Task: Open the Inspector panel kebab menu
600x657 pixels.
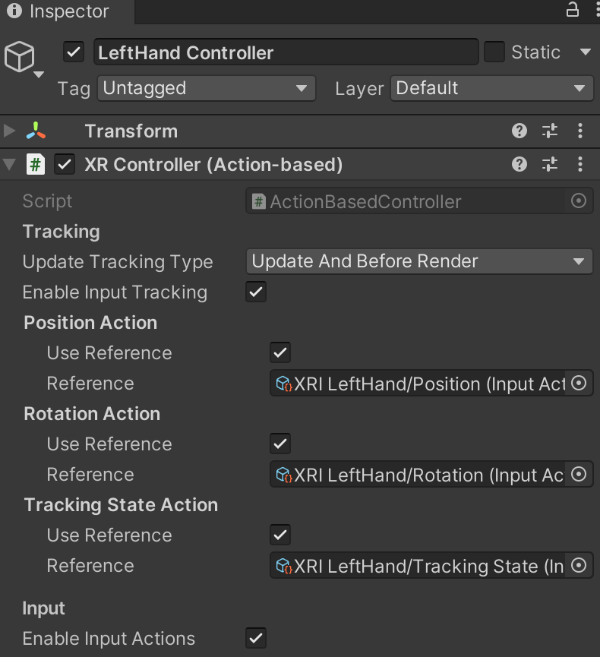Action: coord(597,10)
